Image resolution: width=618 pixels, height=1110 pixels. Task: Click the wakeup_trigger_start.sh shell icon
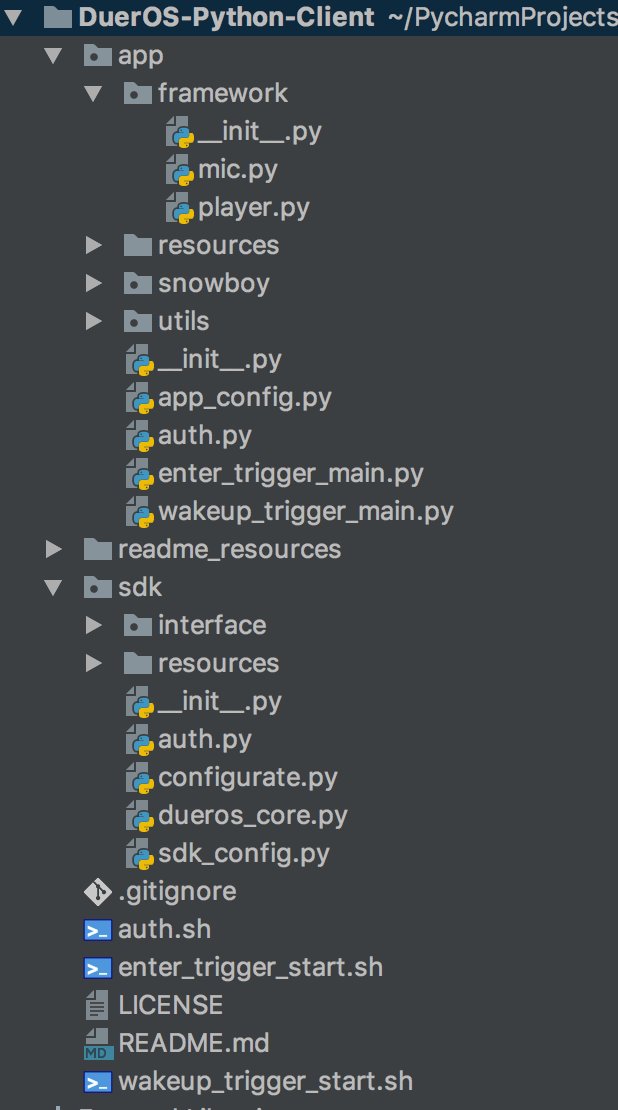[x=98, y=1082]
